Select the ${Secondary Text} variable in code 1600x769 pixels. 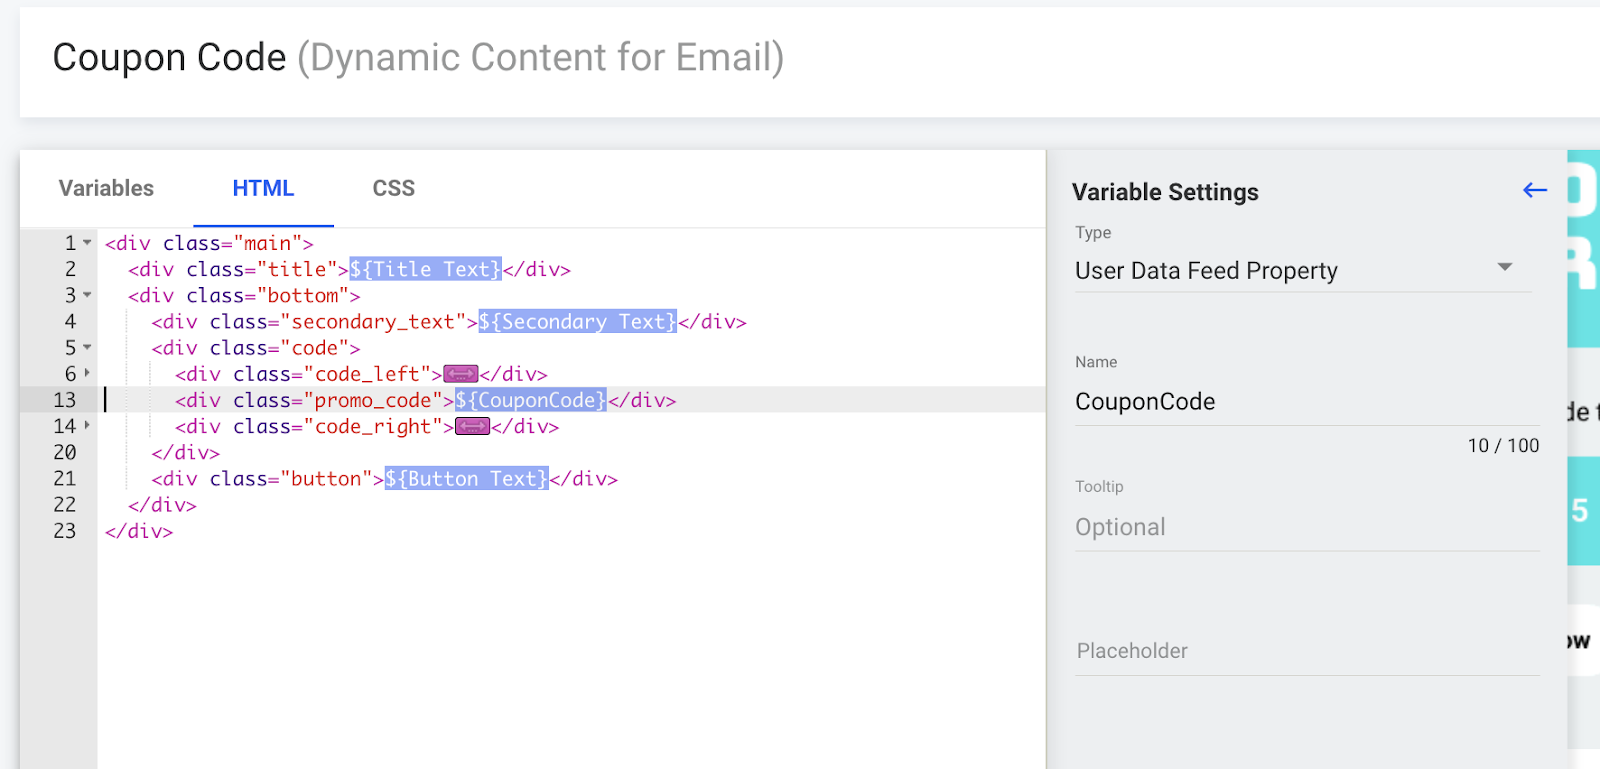(x=577, y=322)
